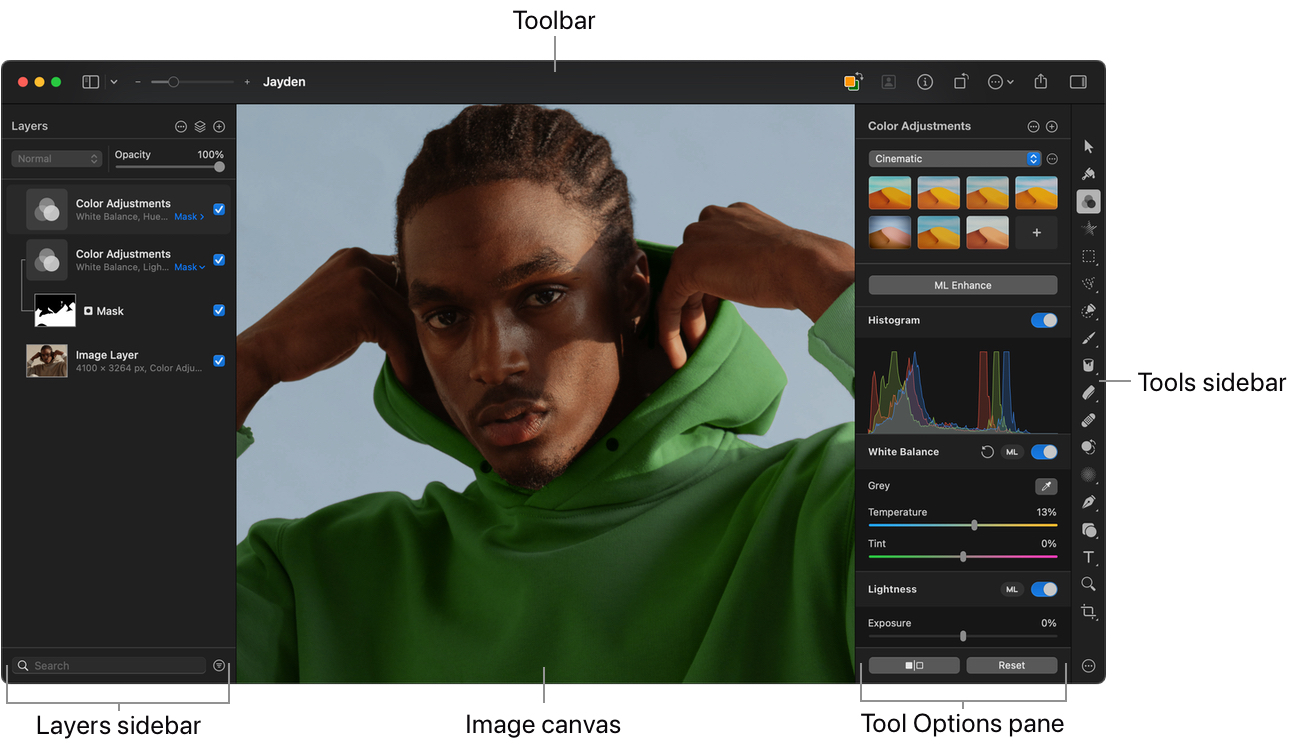Select the Paint brush tool
The width and height of the screenshot is (1298, 744).
(x=1088, y=338)
